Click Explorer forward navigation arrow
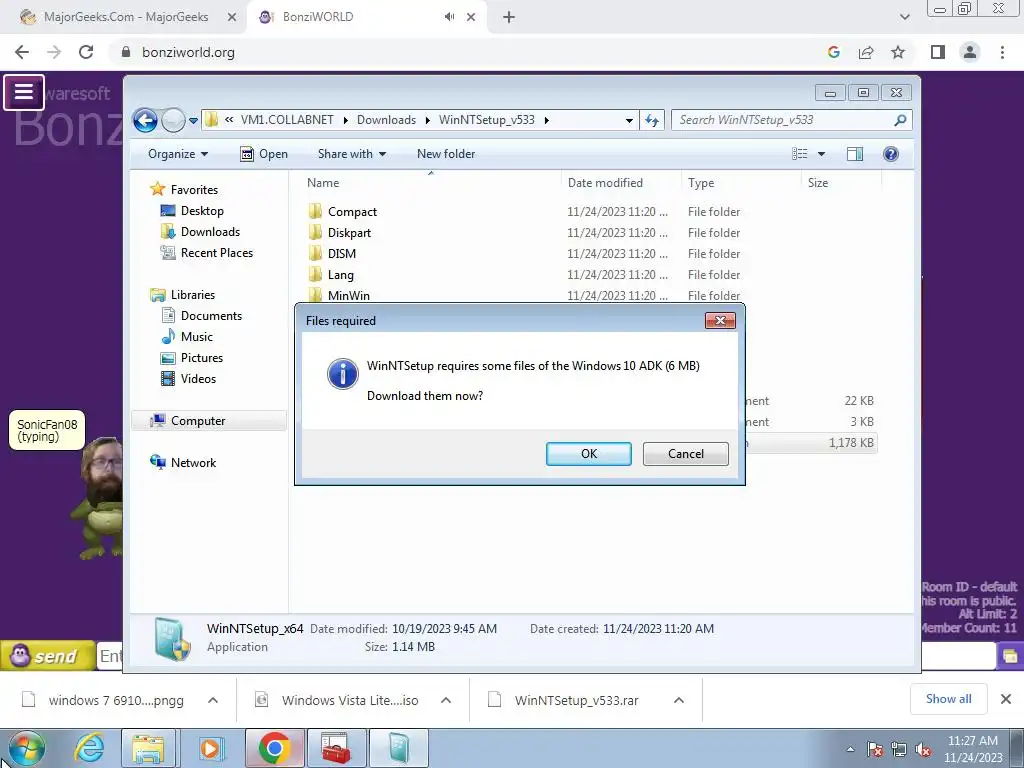1024x768 pixels. coord(173,120)
